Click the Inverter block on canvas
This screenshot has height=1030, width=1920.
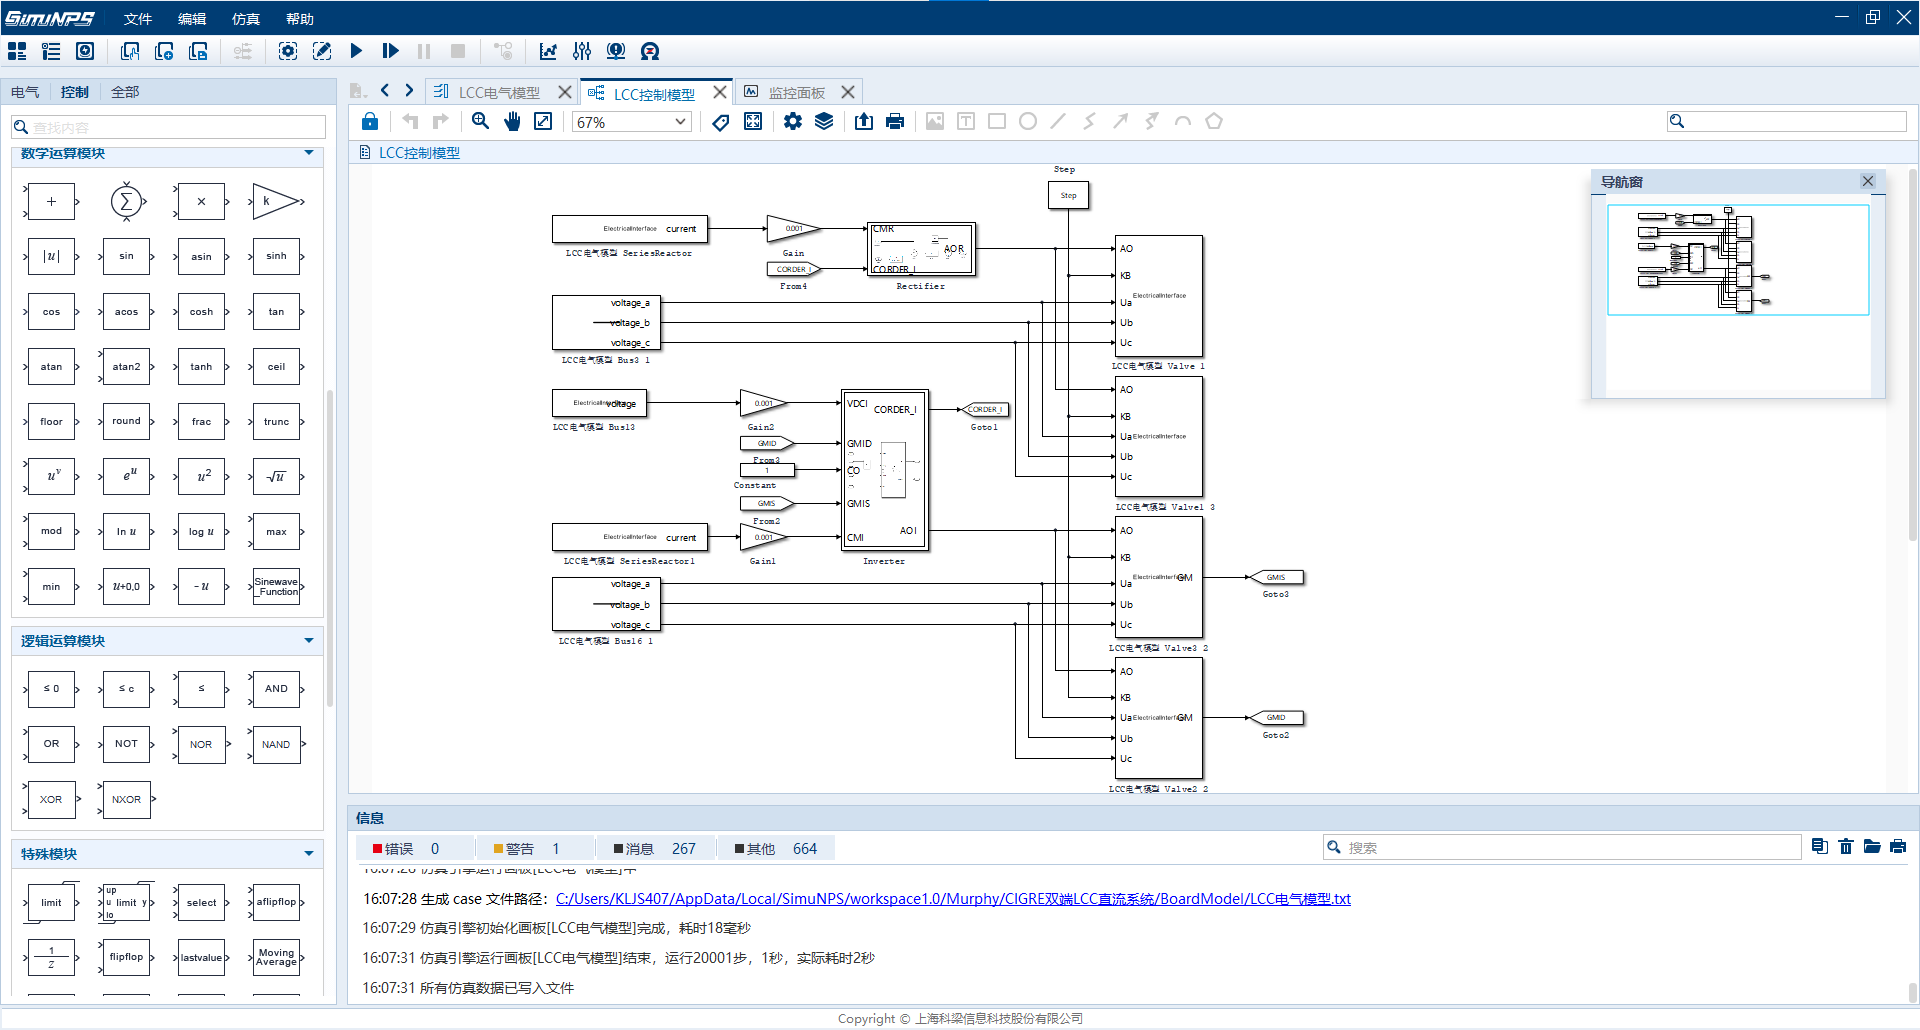(885, 470)
